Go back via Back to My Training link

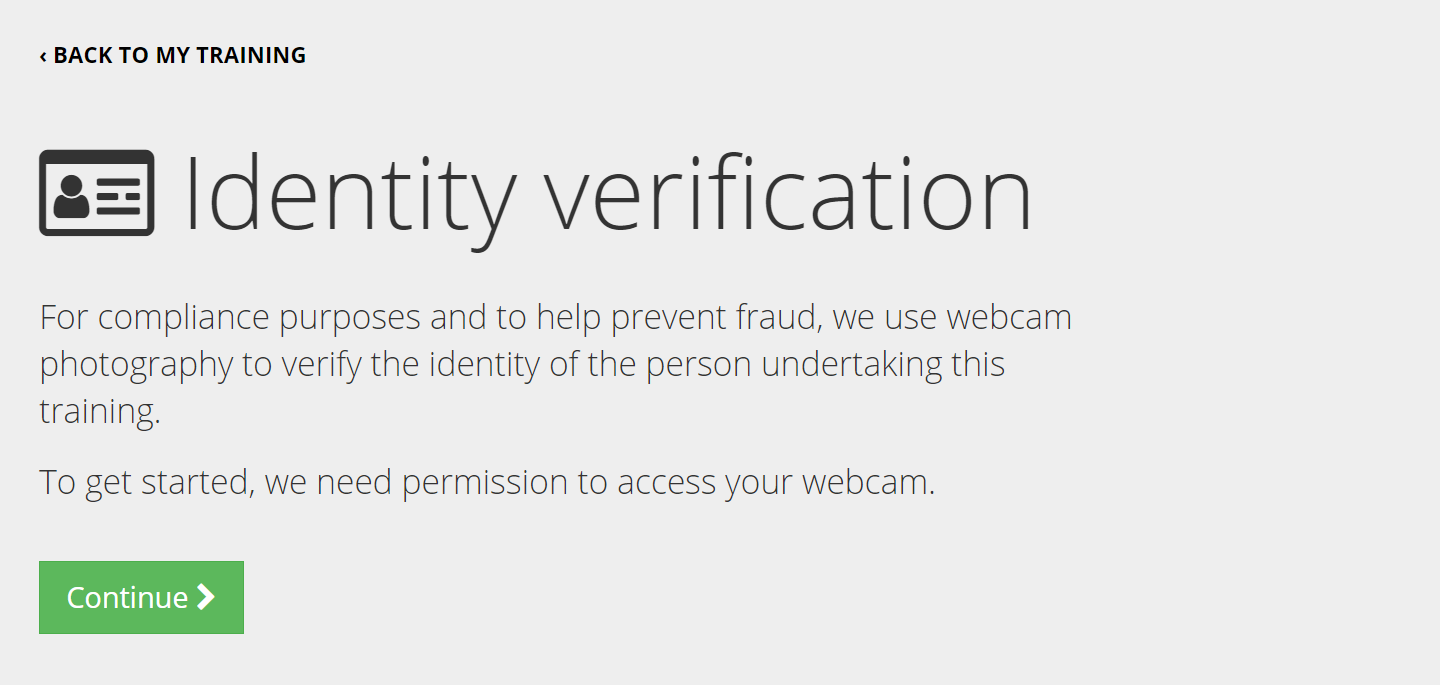click(173, 55)
